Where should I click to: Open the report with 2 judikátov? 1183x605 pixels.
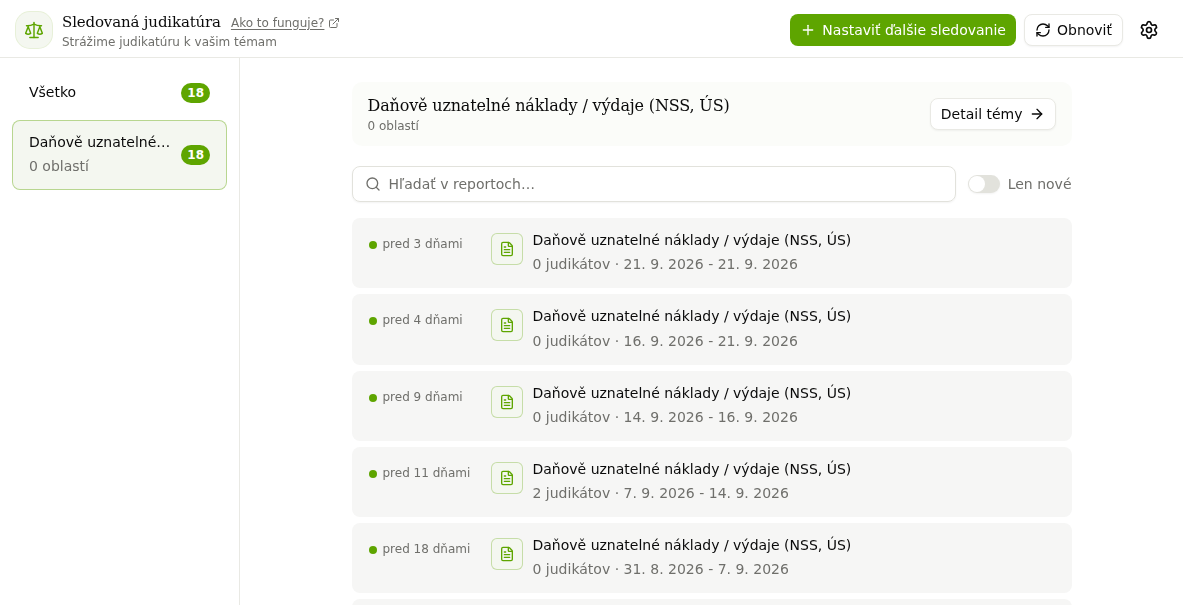point(711,481)
